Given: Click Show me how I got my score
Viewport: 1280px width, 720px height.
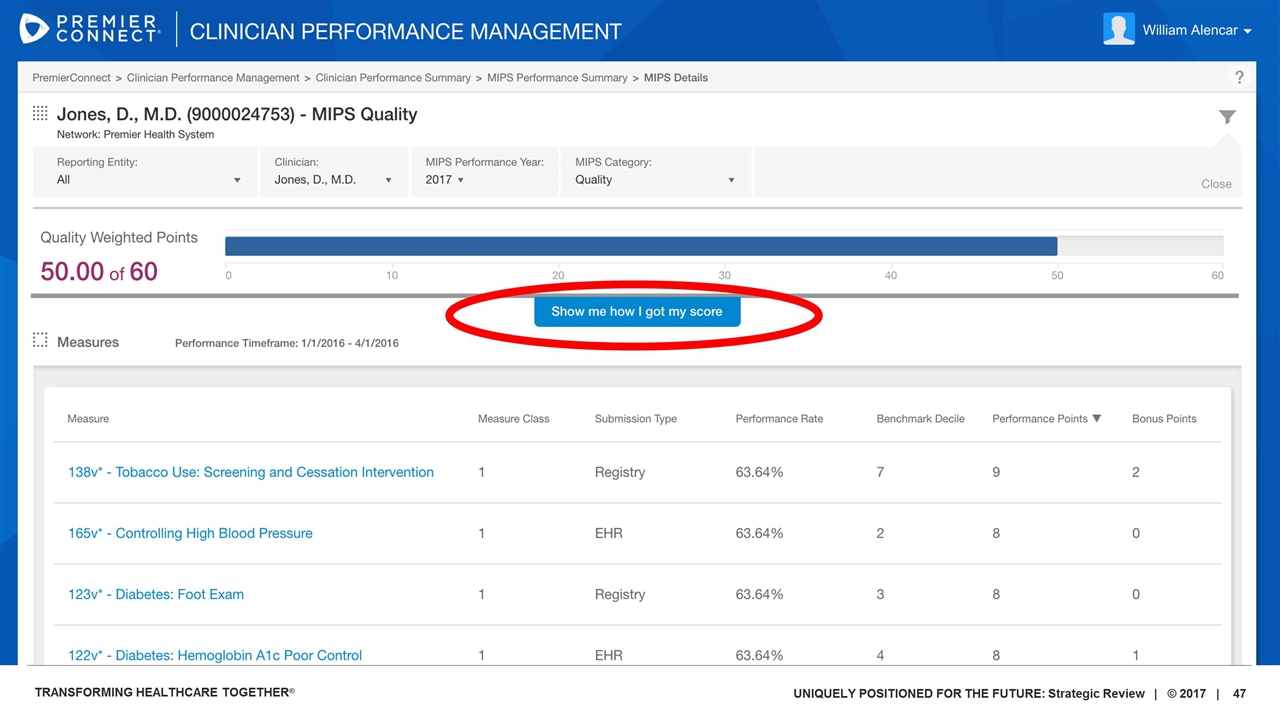Looking at the screenshot, I should coord(637,311).
